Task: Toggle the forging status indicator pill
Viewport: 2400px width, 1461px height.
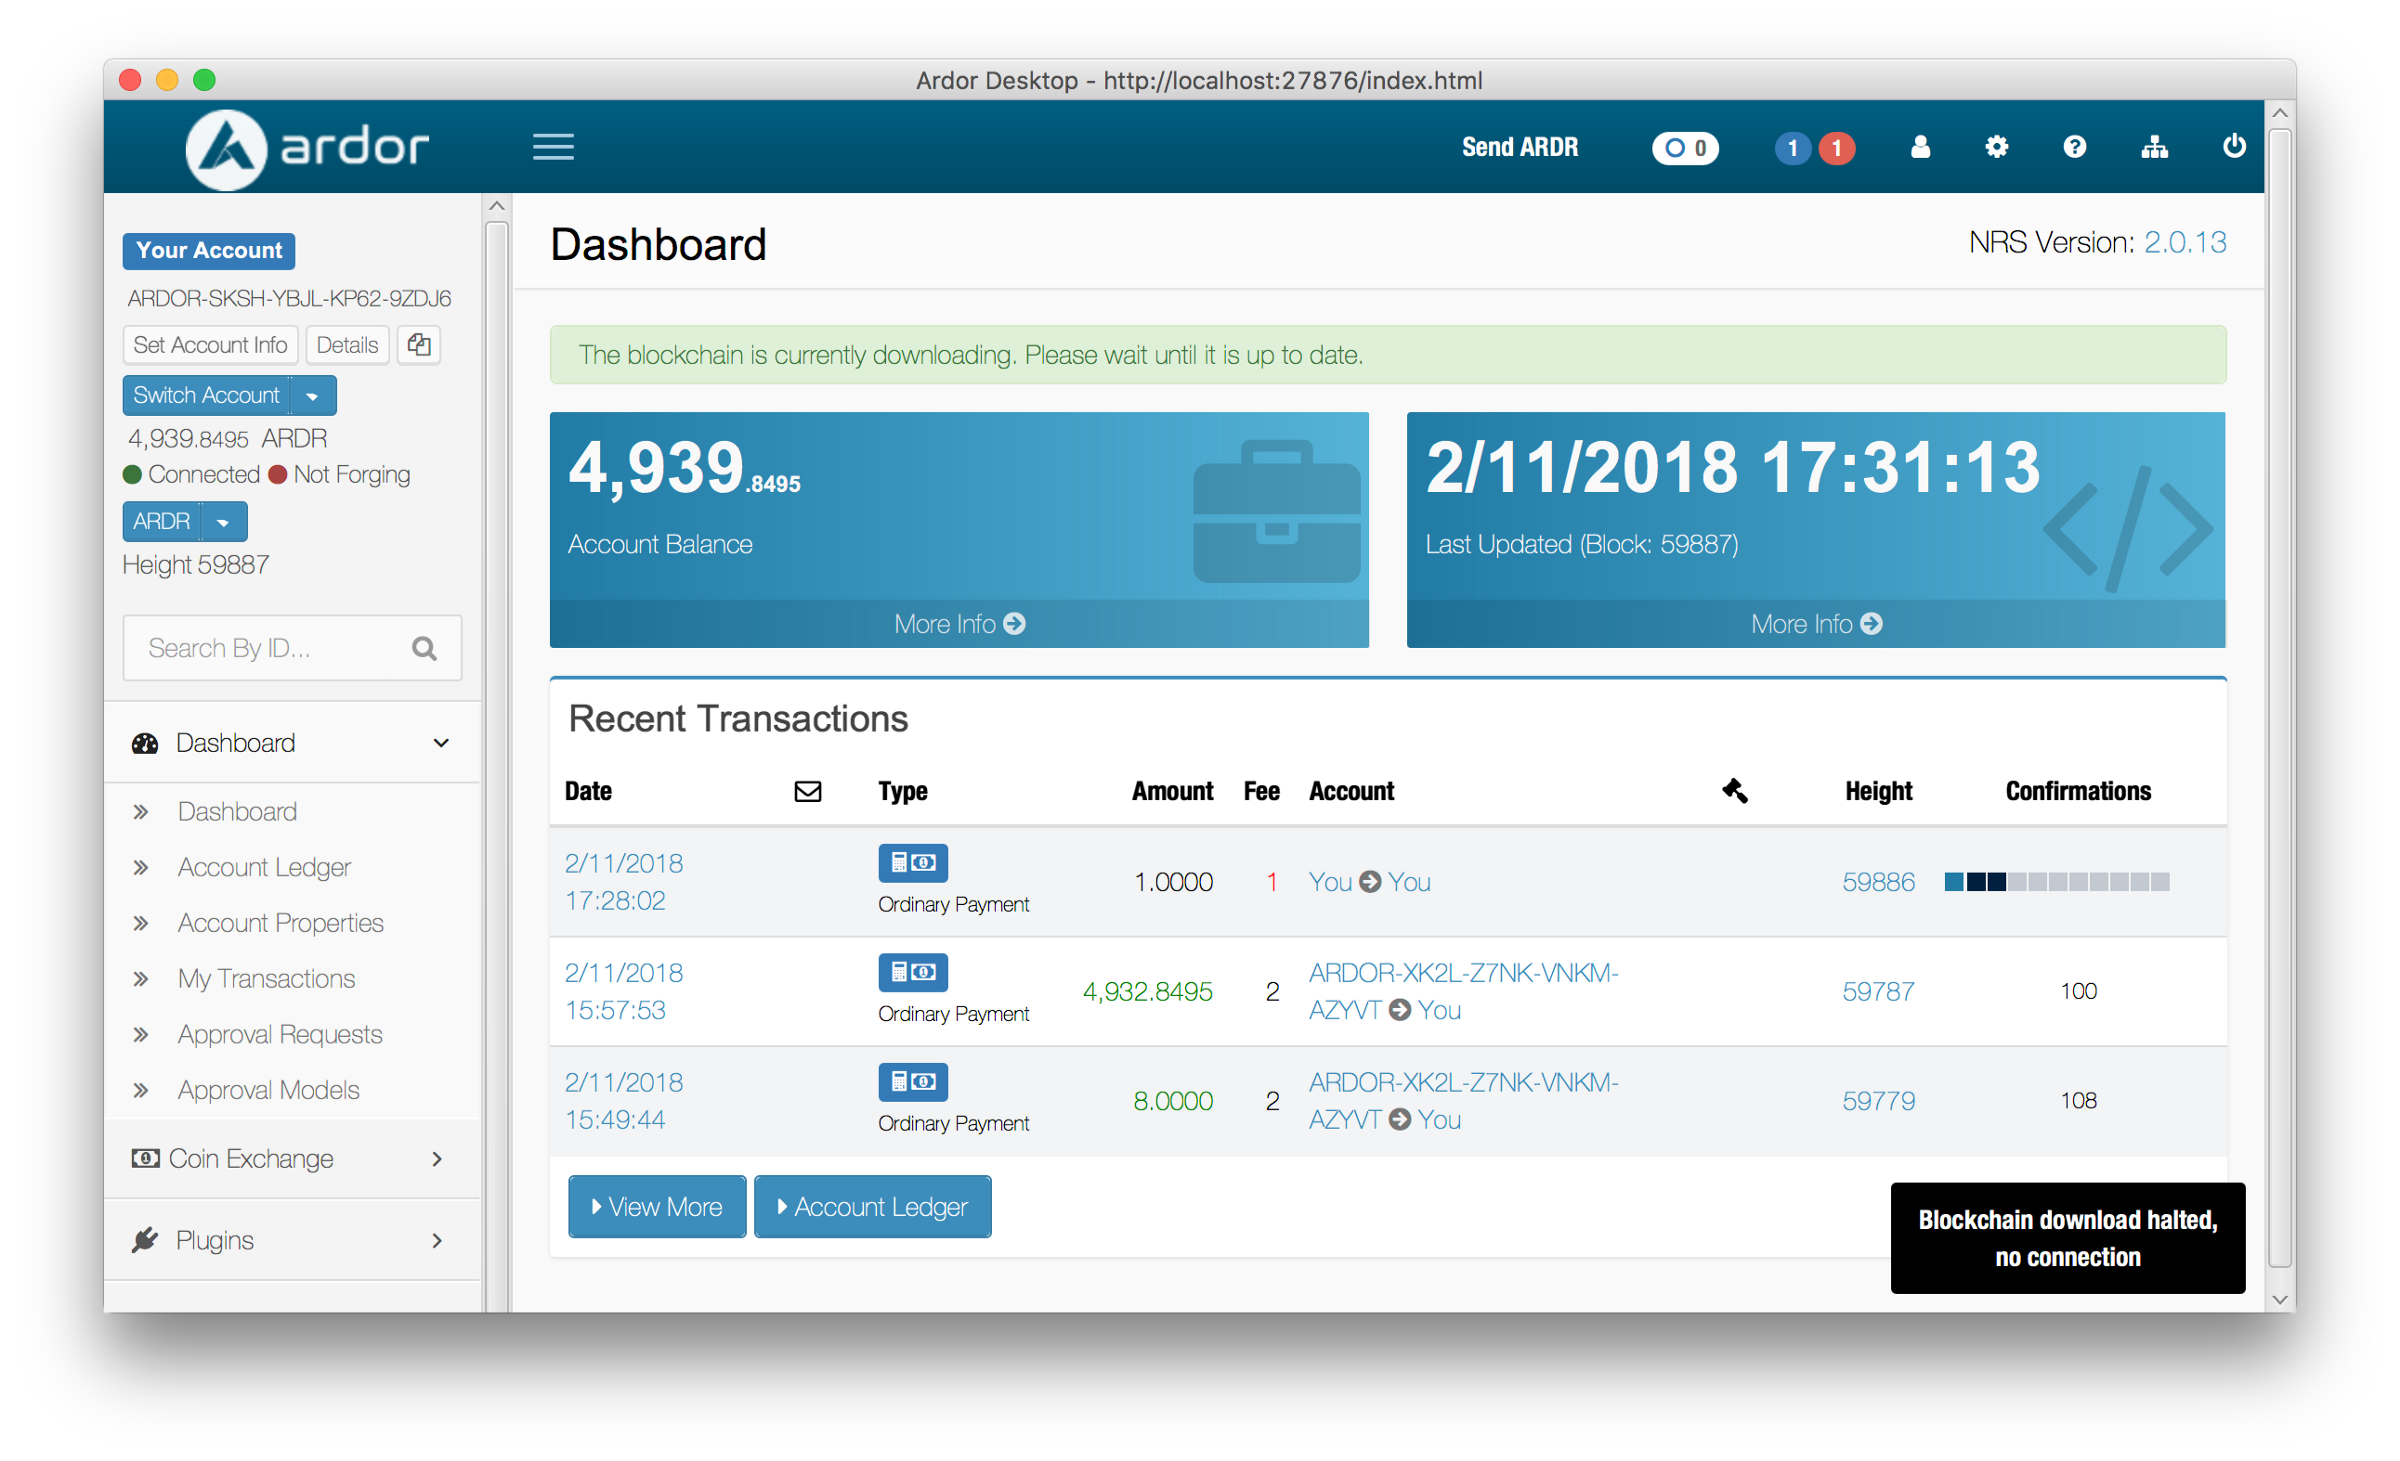Action: point(1685,148)
